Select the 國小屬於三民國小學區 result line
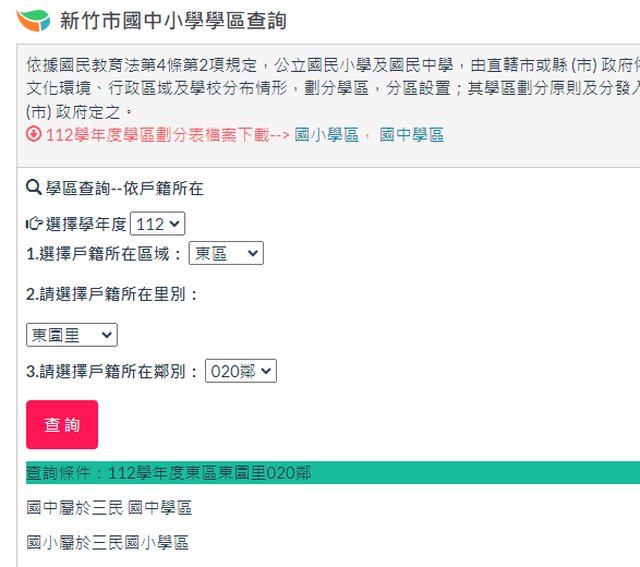 click(x=107, y=542)
